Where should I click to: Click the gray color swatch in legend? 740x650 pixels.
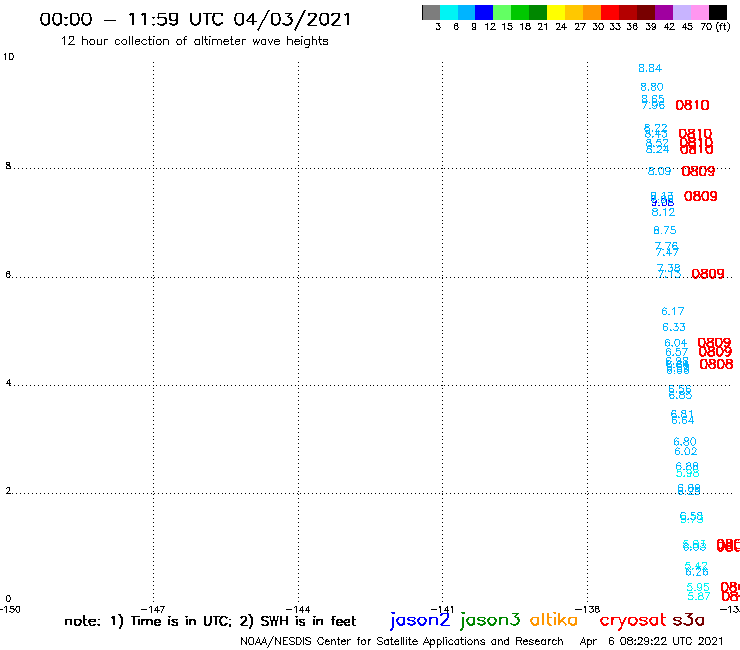431,12
